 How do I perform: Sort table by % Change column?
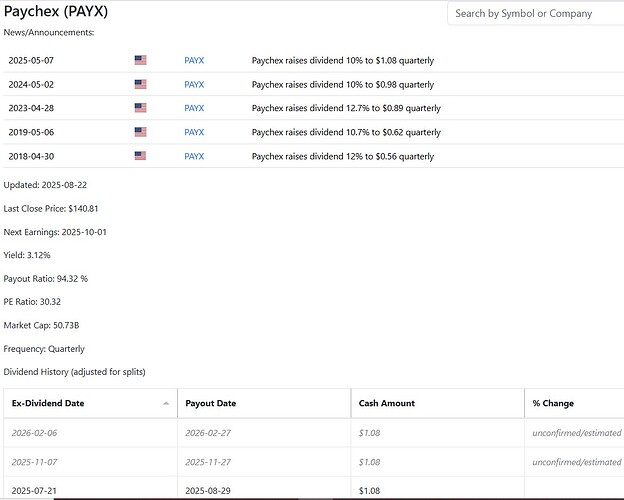pyautogui.click(x=574, y=403)
